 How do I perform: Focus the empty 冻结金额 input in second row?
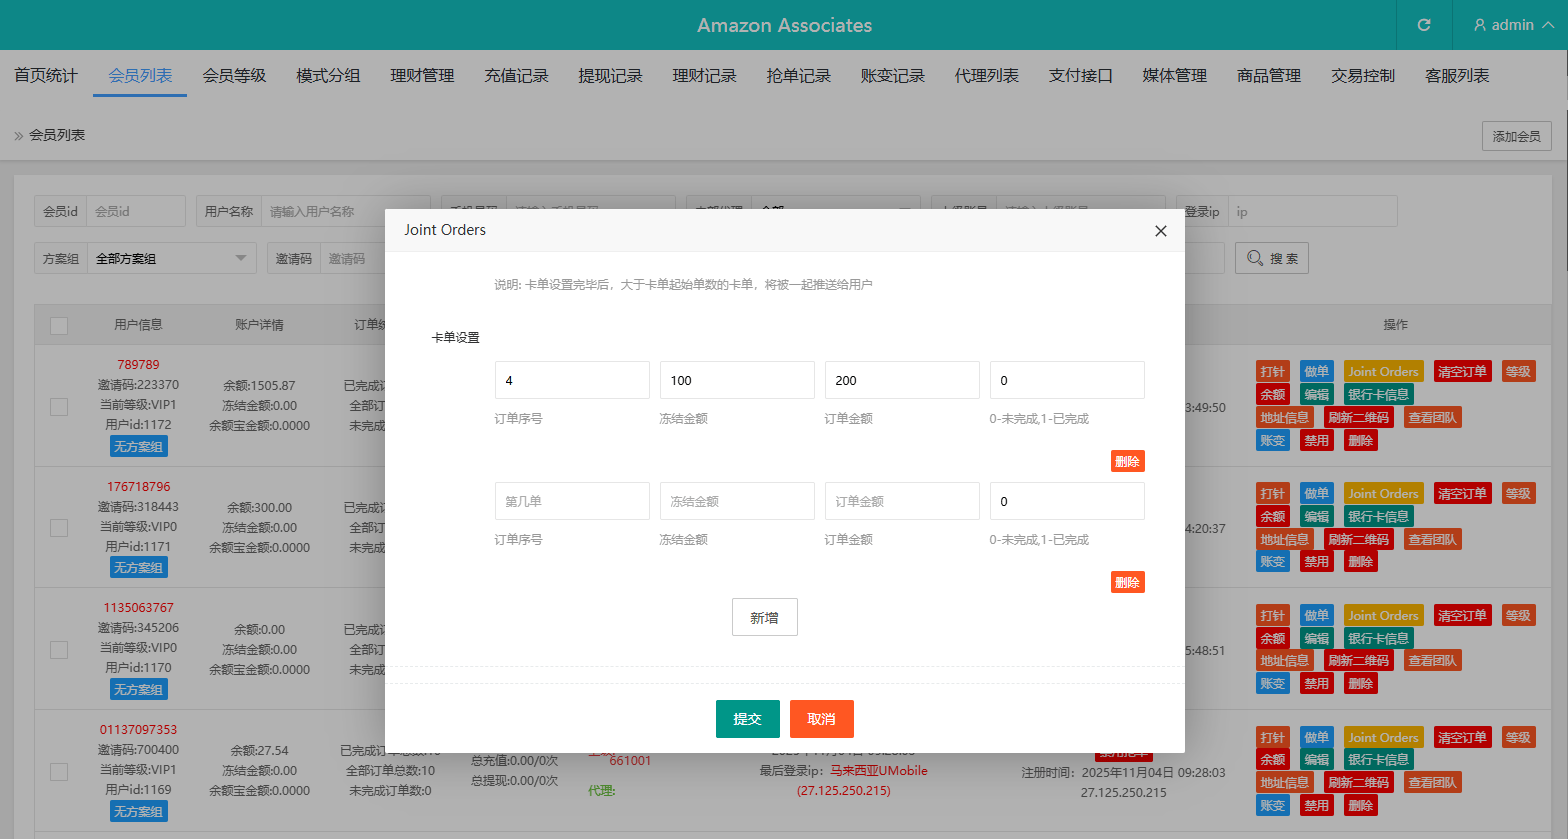(737, 502)
